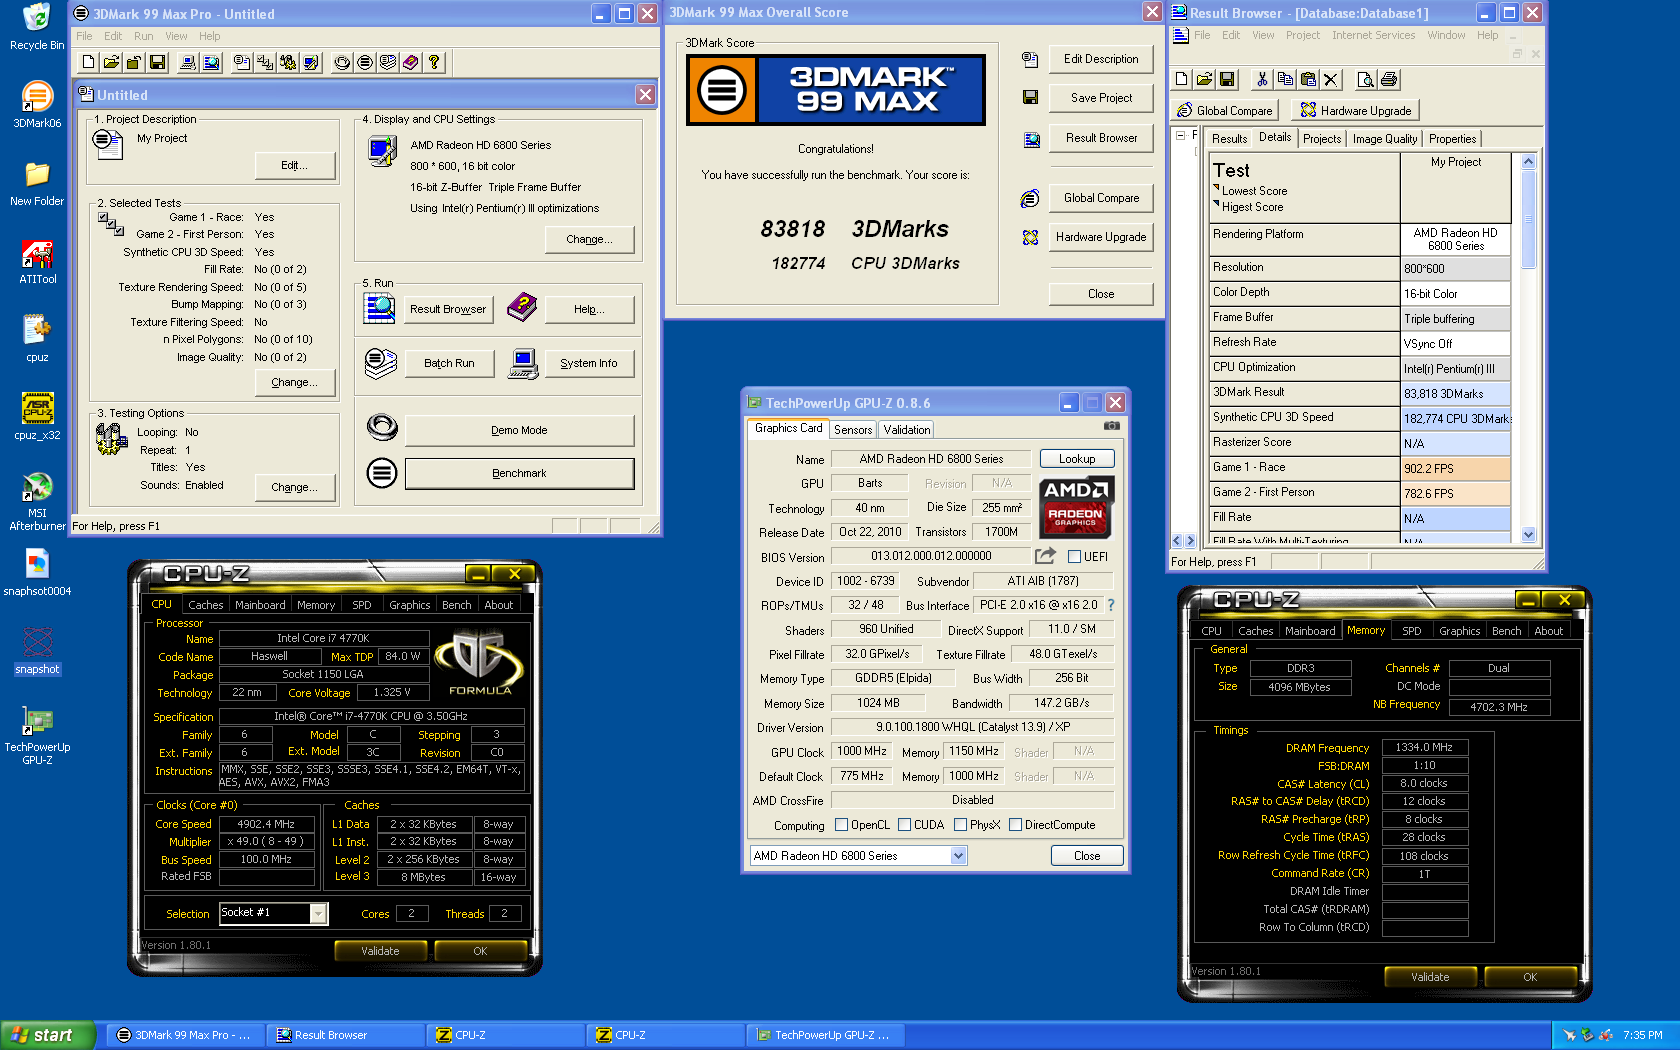Image resolution: width=1680 pixels, height=1050 pixels.
Task: Click the Batch Run button
Action: (449, 363)
